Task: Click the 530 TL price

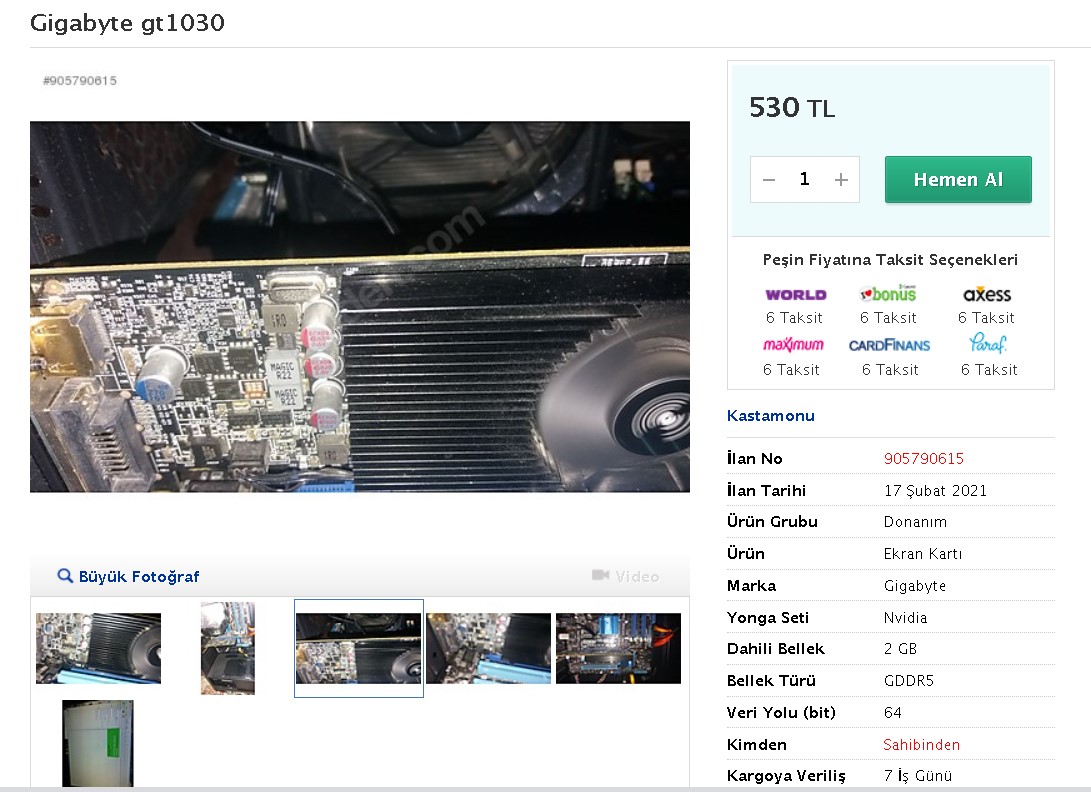Action: (x=792, y=108)
